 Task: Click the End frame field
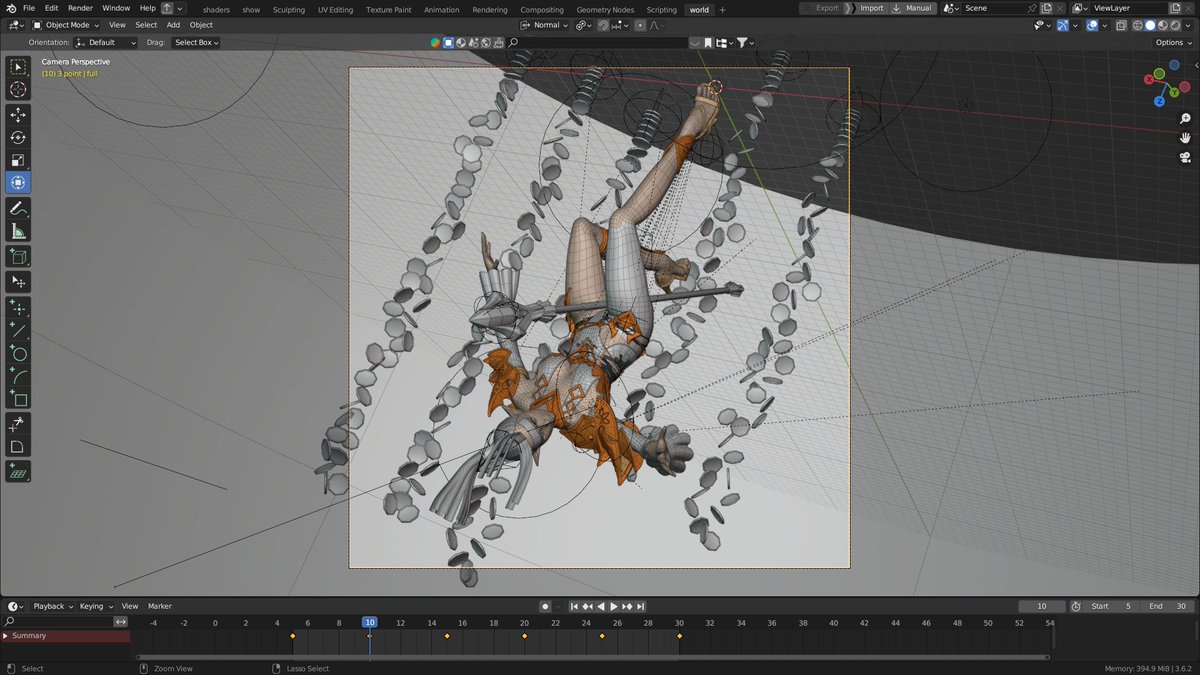coord(1168,606)
